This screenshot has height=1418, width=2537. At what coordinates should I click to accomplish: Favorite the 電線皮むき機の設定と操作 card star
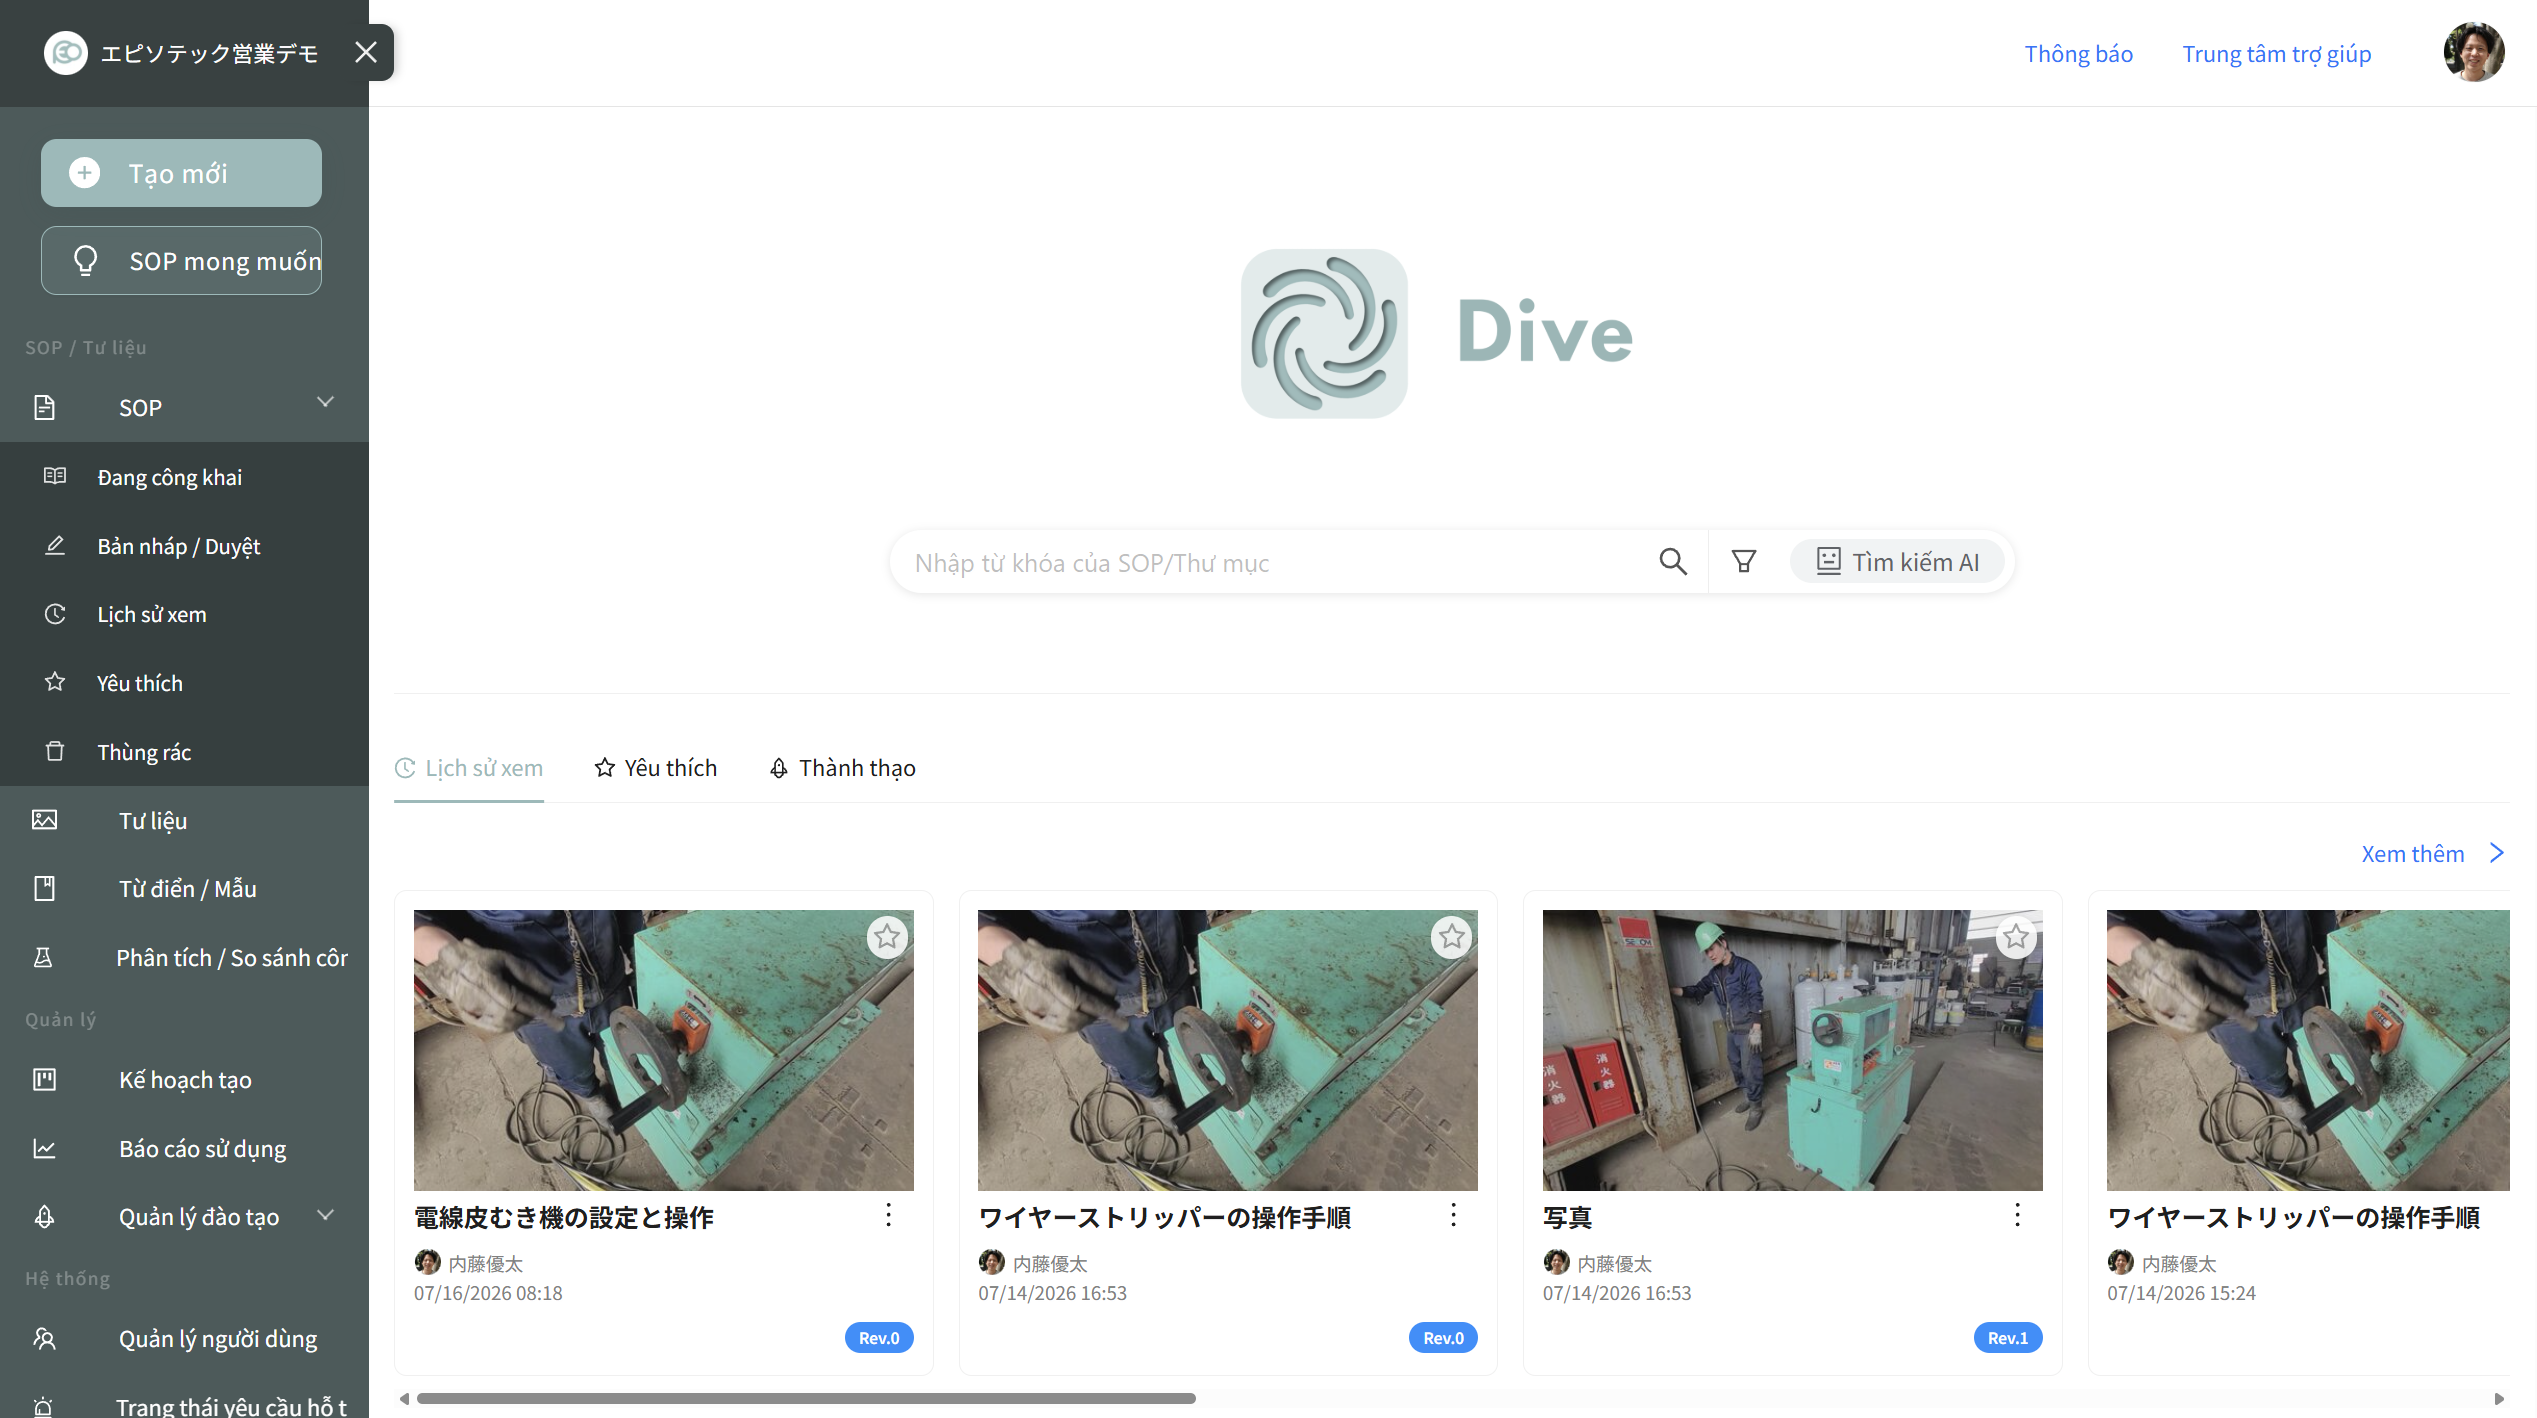(x=887, y=937)
